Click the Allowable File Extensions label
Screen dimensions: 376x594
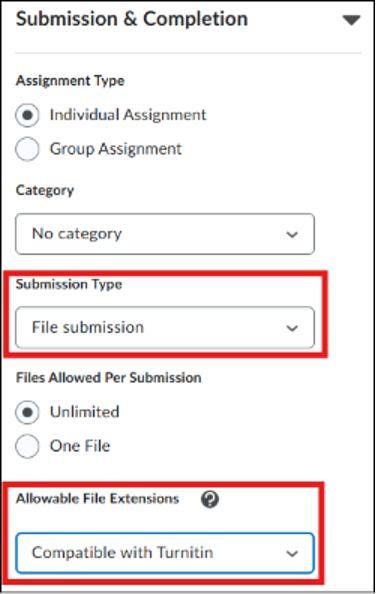click(x=97, y=499)
